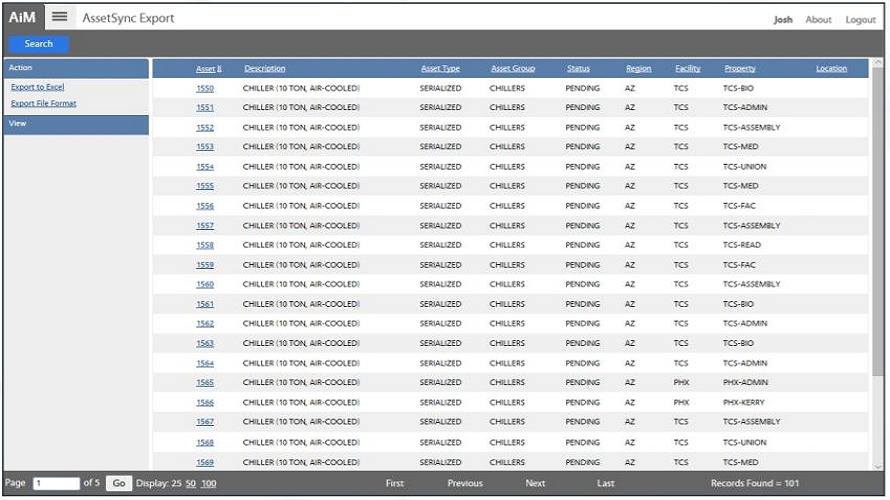Screen dimensions: 890x500
Task: Sort by Property column header
Action: 740,69
